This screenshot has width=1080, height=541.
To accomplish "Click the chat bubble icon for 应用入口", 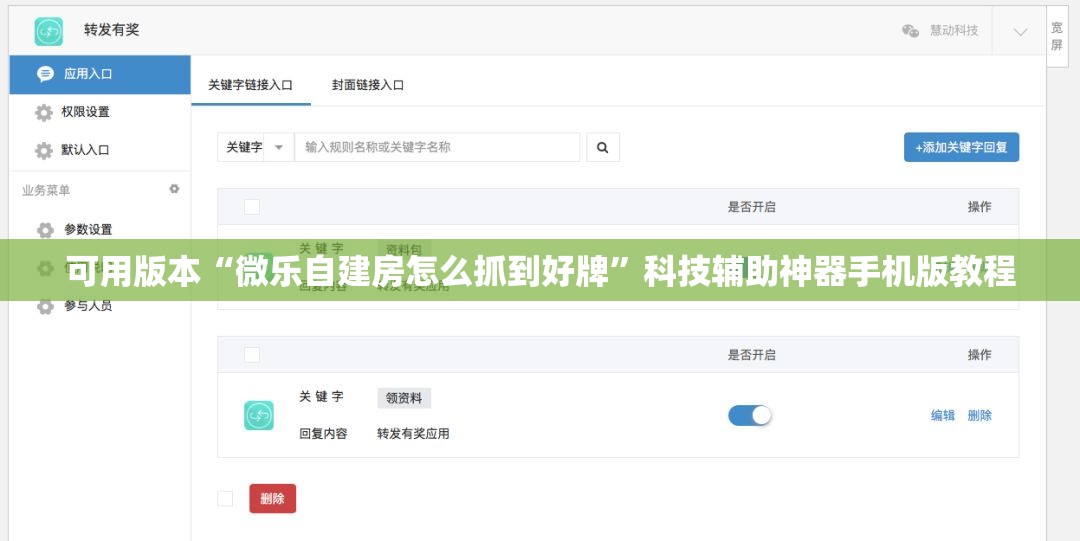I will click(x=45, y=74).
